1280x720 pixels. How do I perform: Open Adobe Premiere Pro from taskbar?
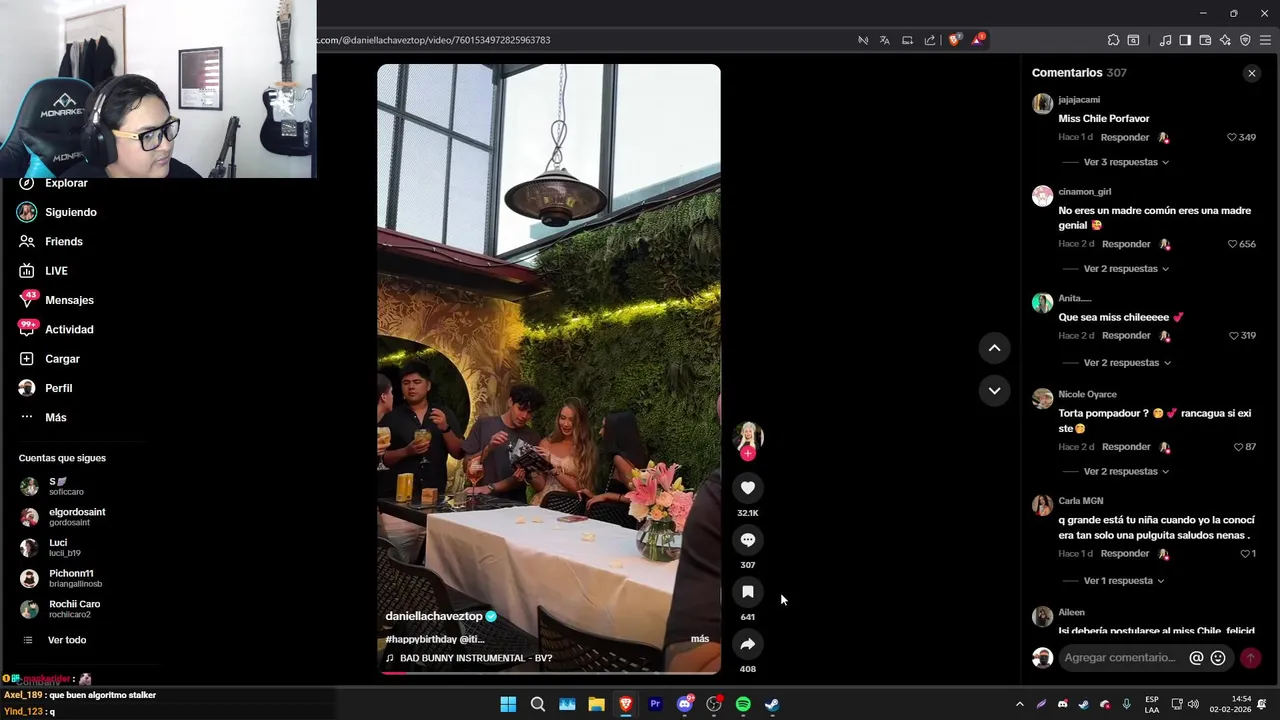click(x=655, y=704)
